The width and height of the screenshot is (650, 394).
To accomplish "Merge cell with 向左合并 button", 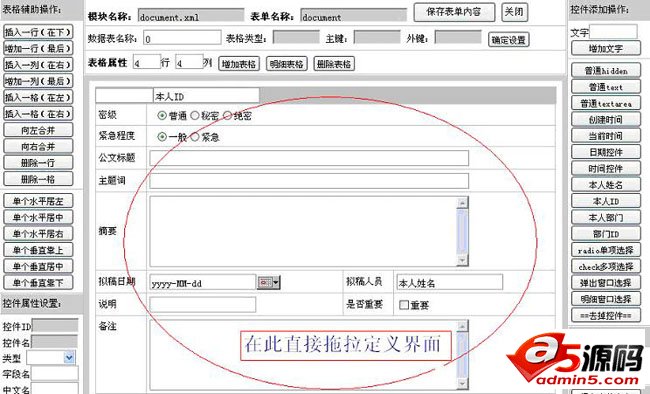I will pos(38,130).
